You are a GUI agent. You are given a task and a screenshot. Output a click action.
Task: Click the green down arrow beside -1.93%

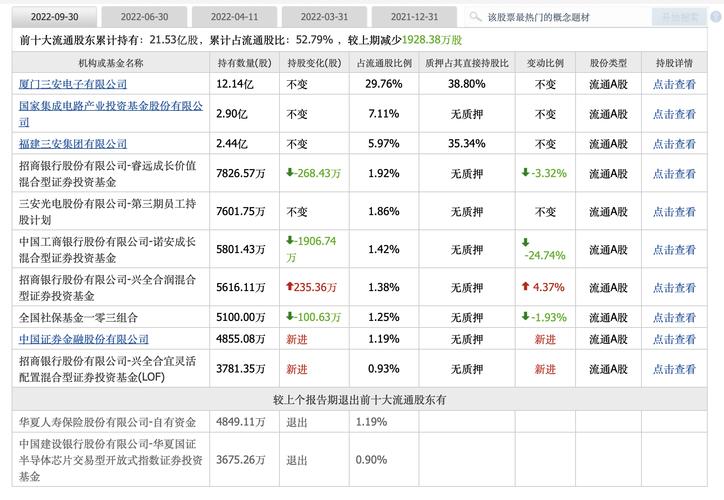click(525, 316)
